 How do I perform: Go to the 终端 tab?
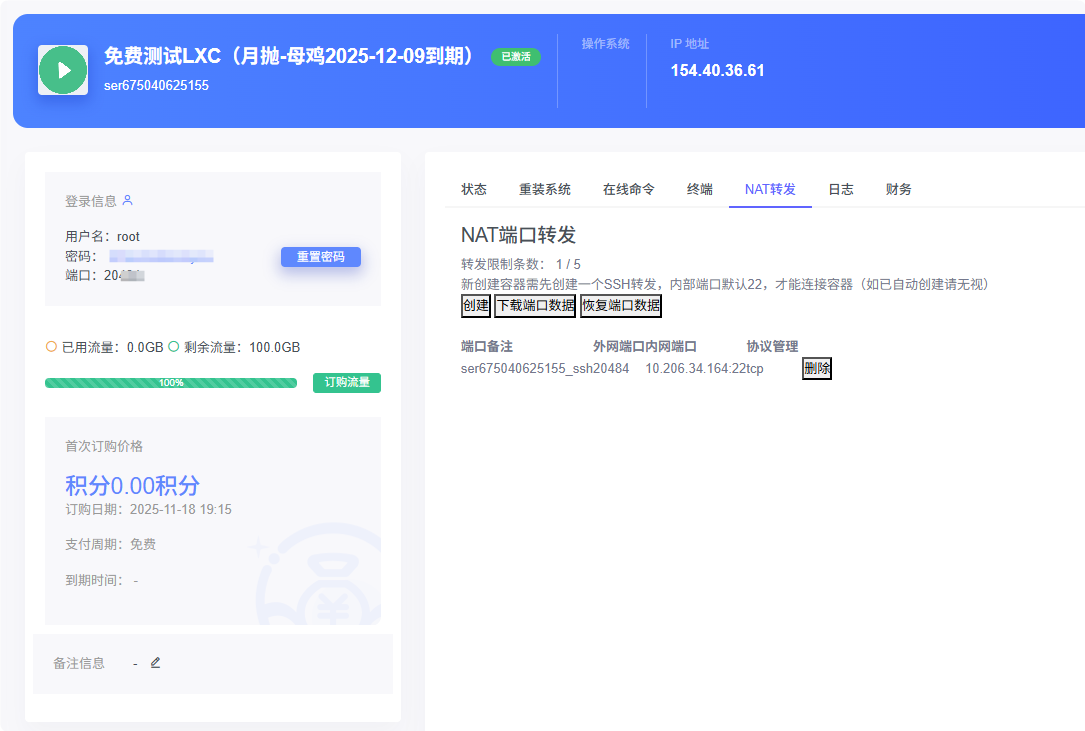(700, 189)
